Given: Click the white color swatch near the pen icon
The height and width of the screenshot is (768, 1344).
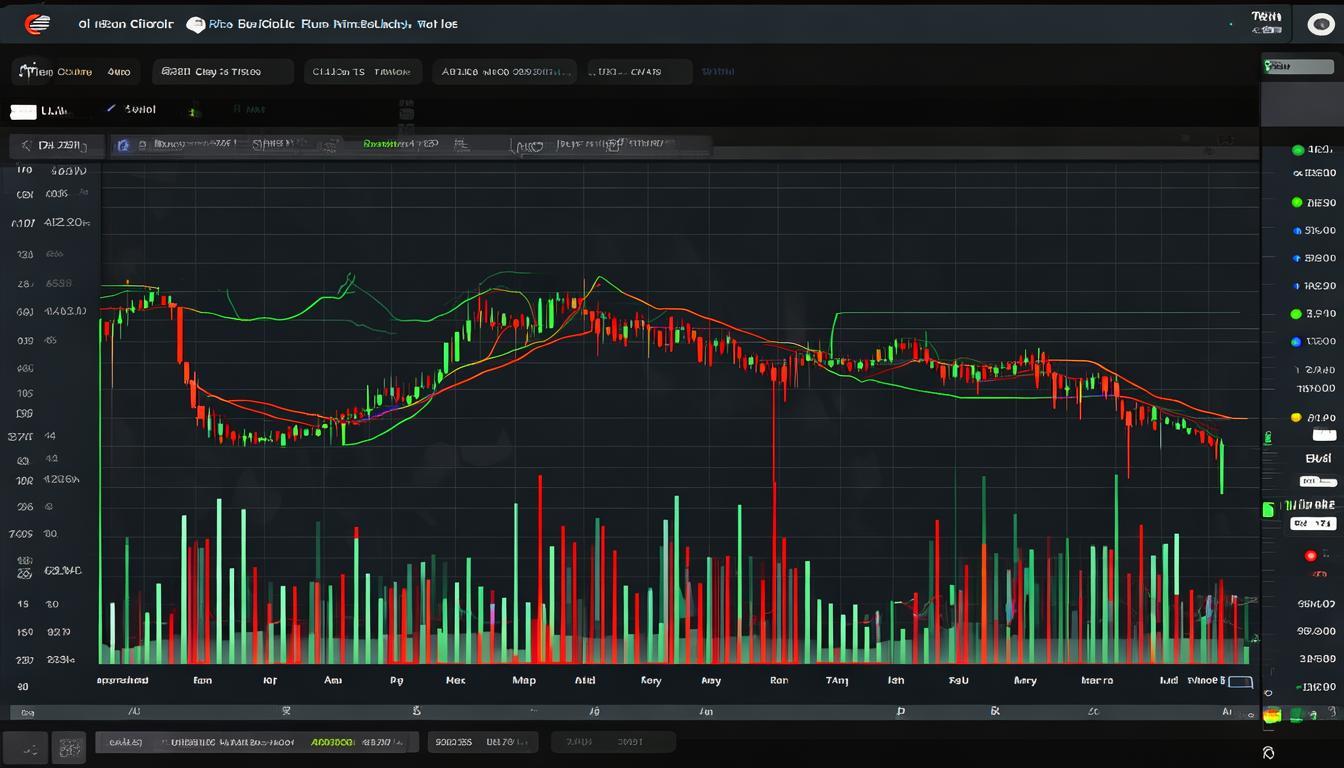Looking at the screenshot, I should pyautogui.click(x=23, y=112).
